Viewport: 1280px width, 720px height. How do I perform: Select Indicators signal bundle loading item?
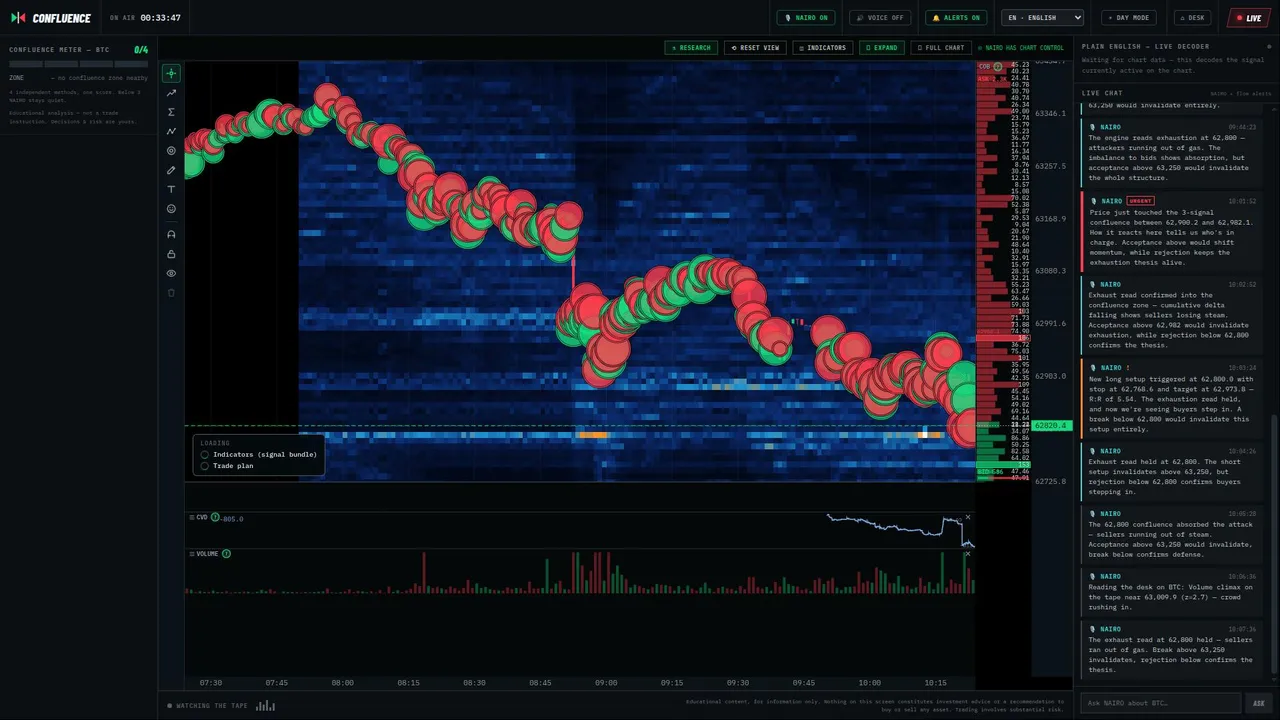[258, 454]
